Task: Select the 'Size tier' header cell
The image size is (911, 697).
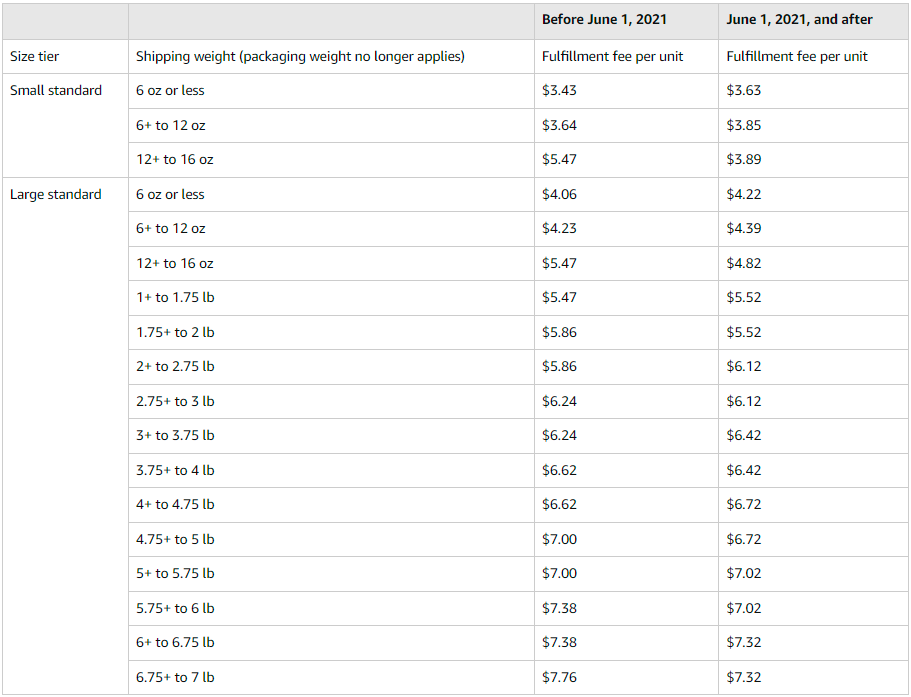Action: [x=65, y=56]
